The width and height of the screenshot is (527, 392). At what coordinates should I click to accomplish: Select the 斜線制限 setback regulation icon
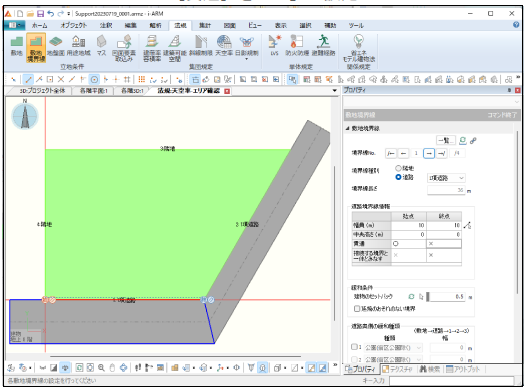[201, 45]
